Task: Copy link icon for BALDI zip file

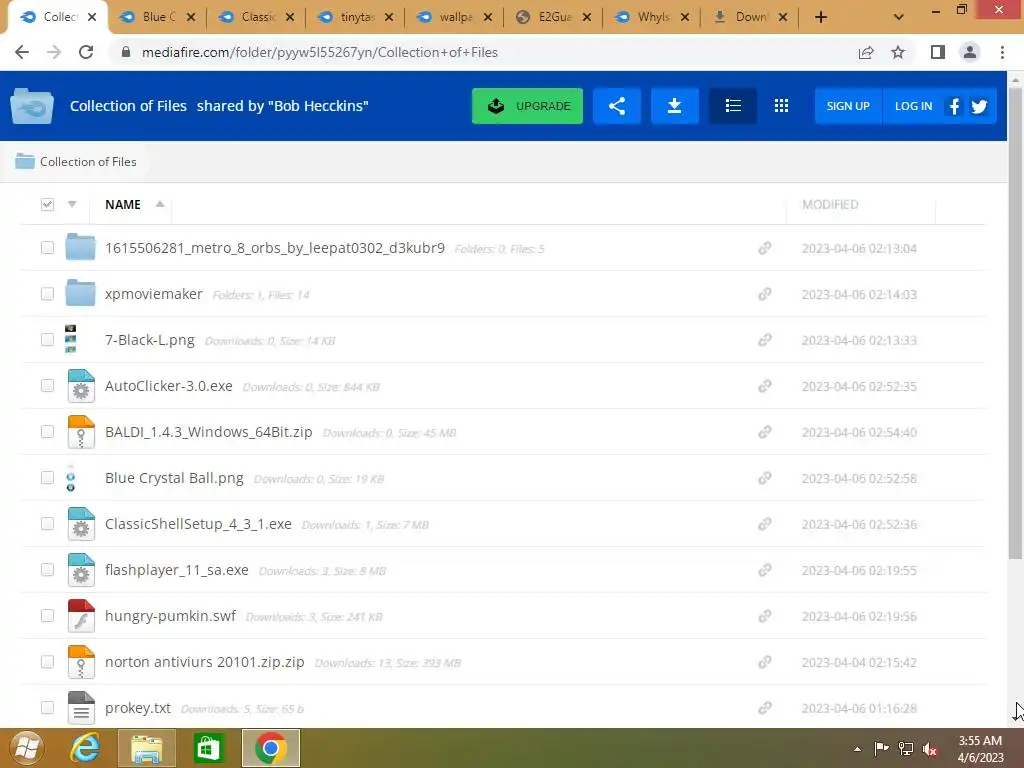Action: click(x=765, y=432)
